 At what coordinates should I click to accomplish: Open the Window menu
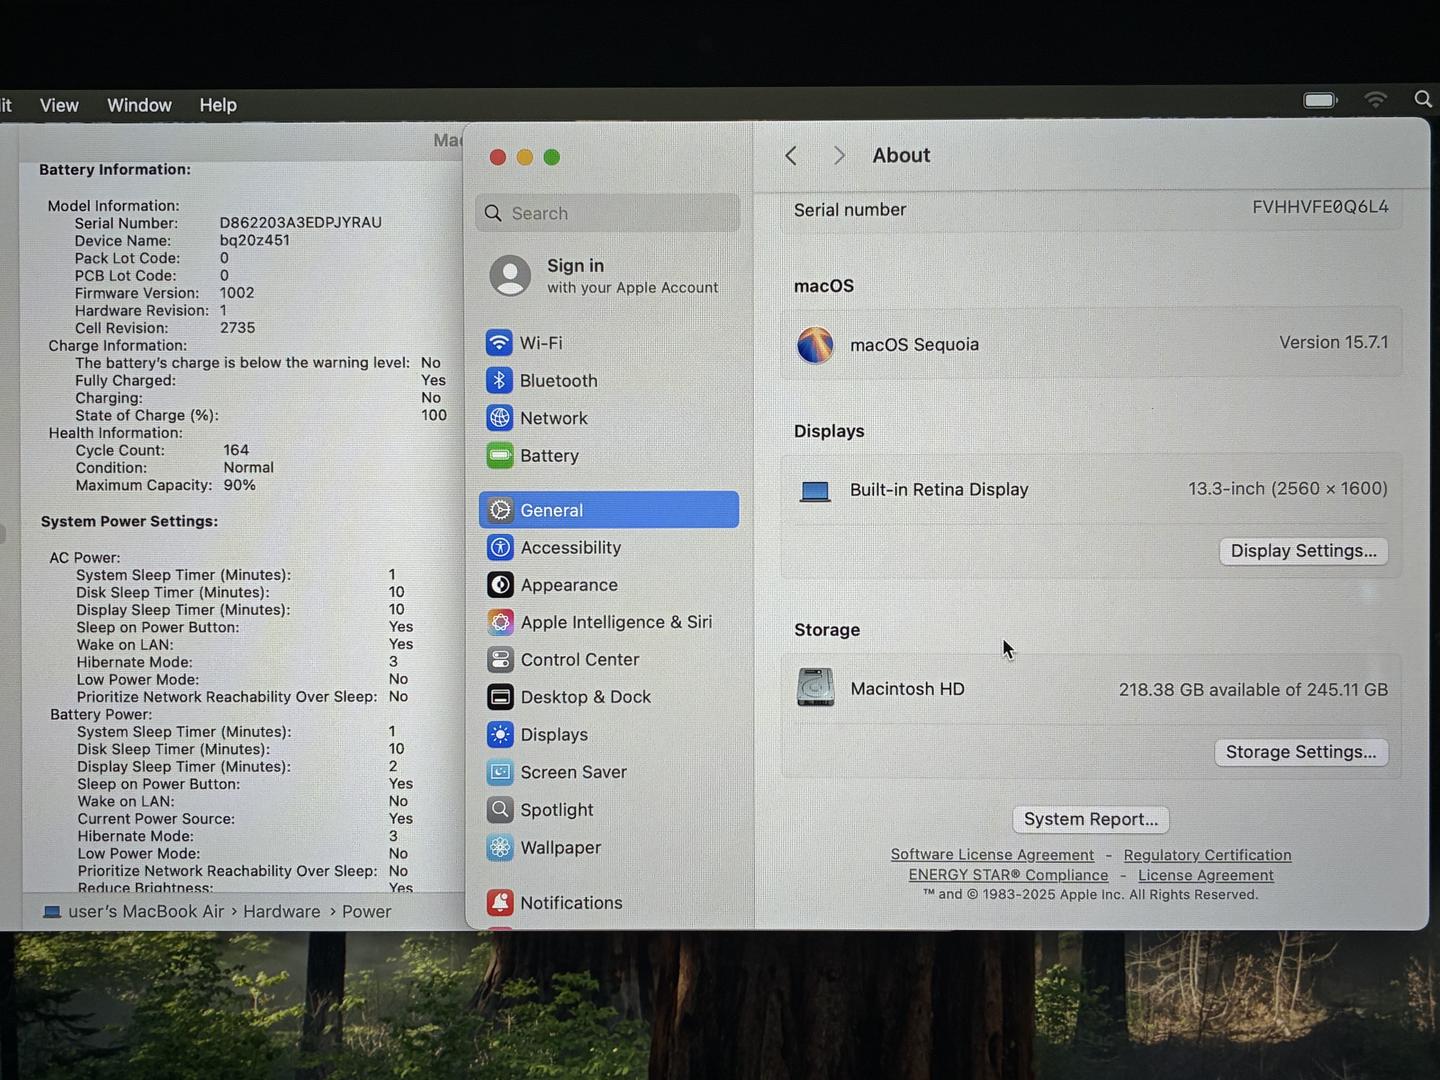139,105
